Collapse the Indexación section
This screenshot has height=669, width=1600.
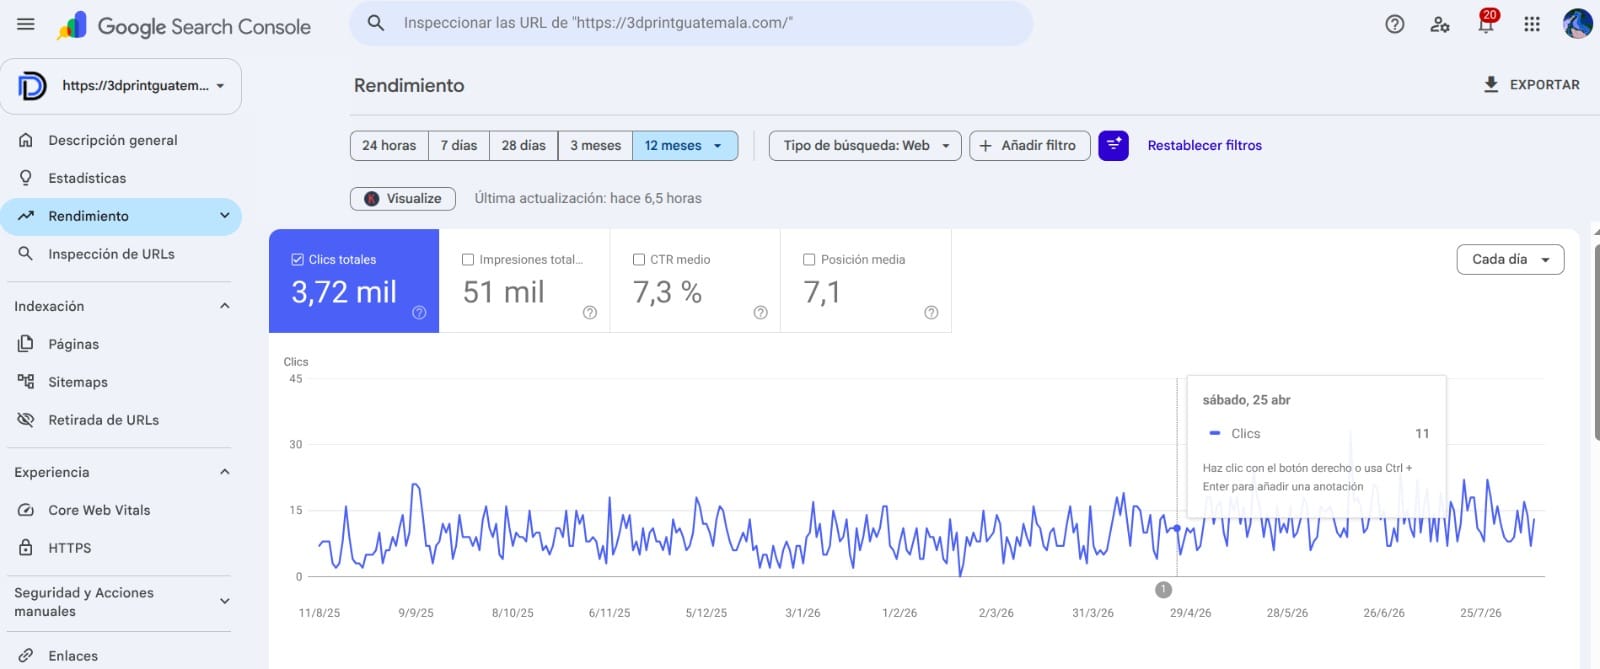224,306
